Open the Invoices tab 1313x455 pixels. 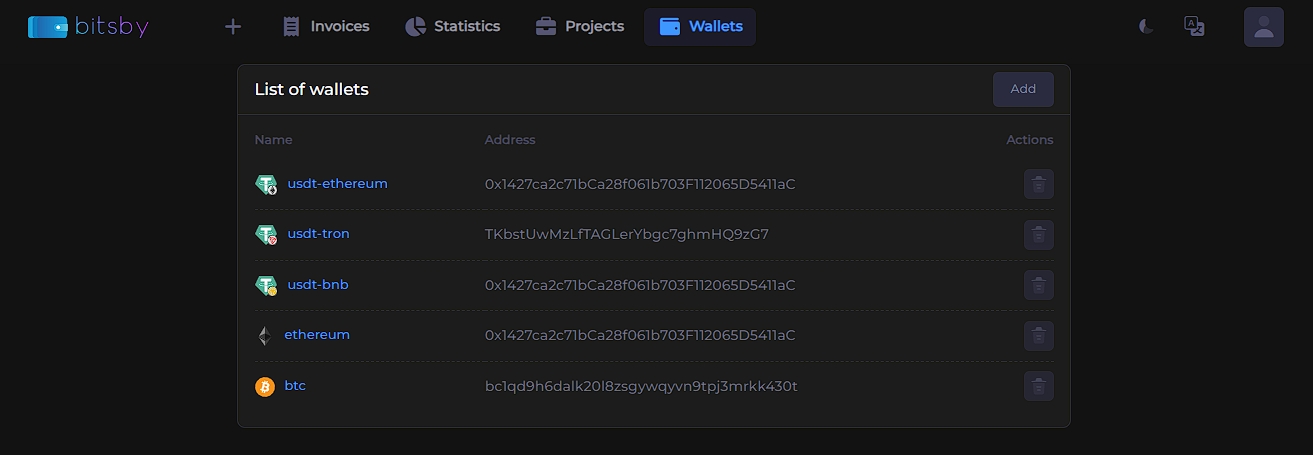tap(326, 27)
